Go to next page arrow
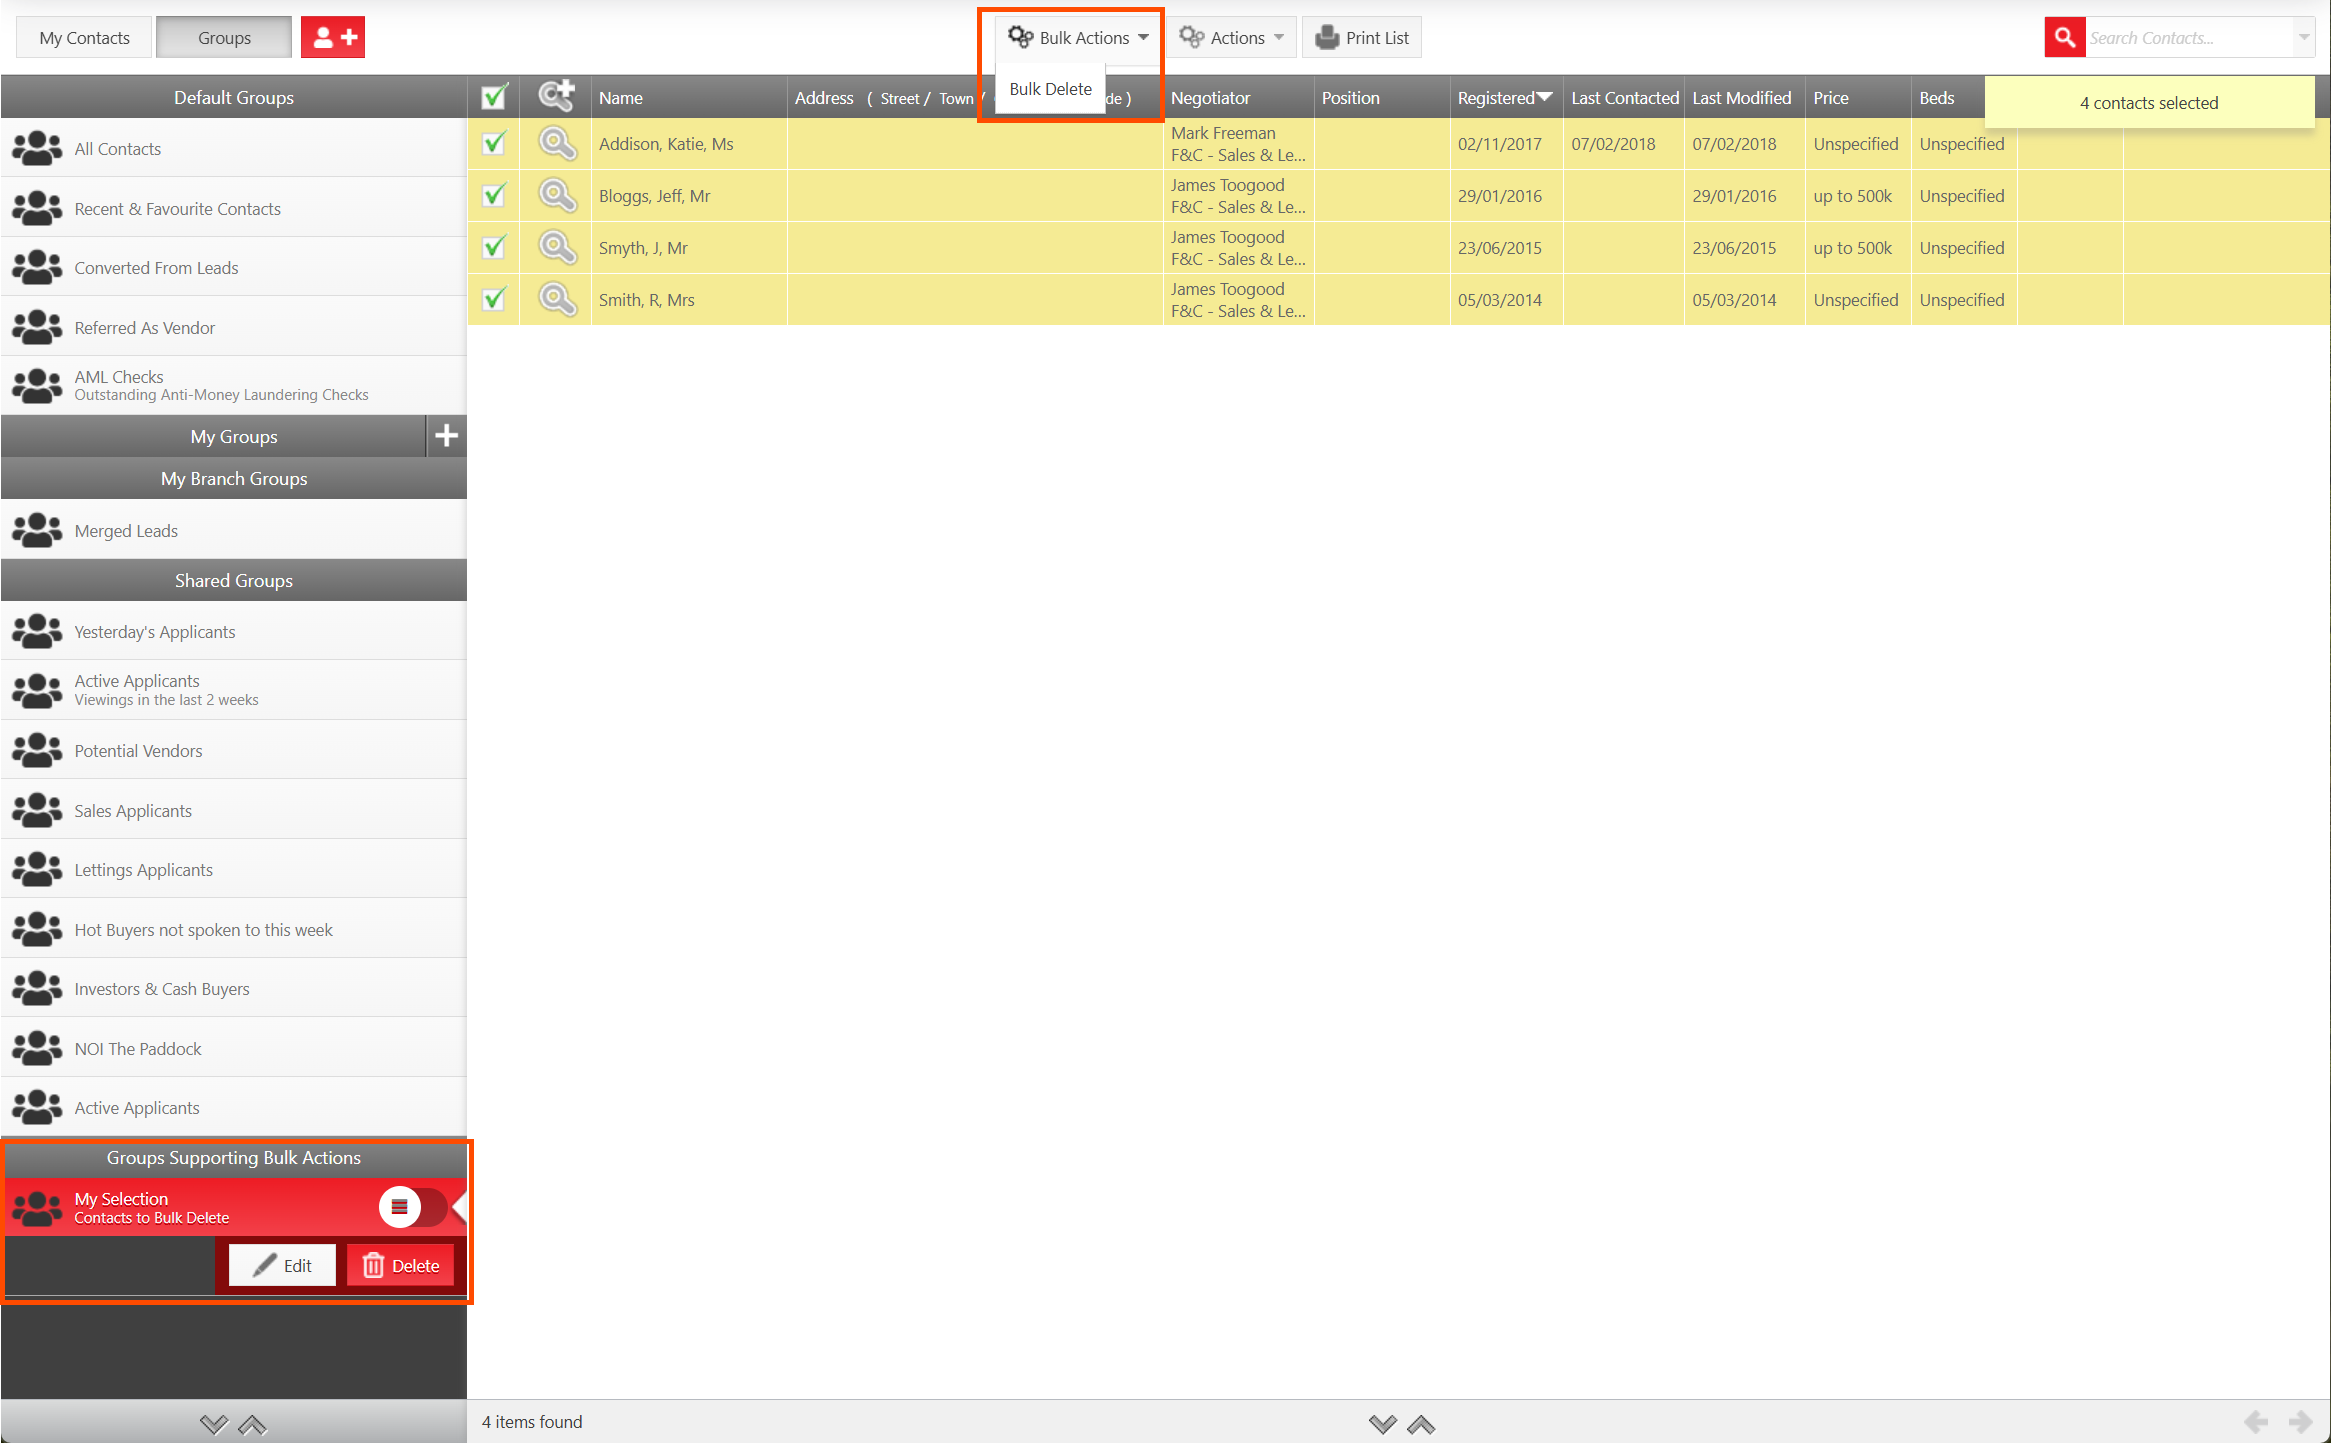The width and height of the screenshot is (2331, 1443). coord(2299,1422)
